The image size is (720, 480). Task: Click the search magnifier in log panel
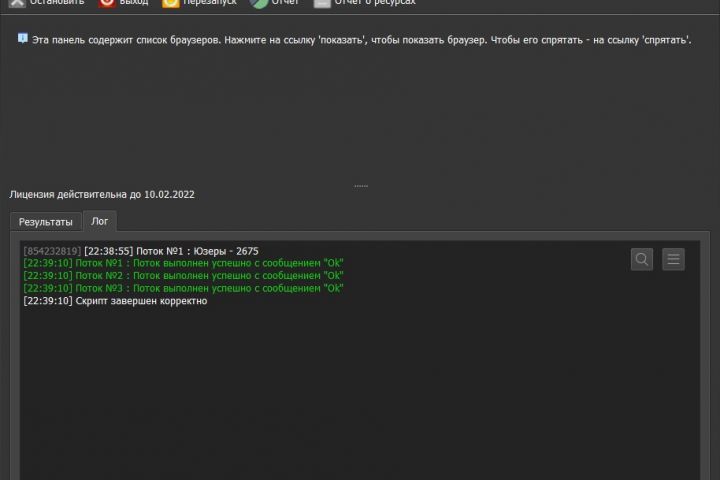pos(641,260)
